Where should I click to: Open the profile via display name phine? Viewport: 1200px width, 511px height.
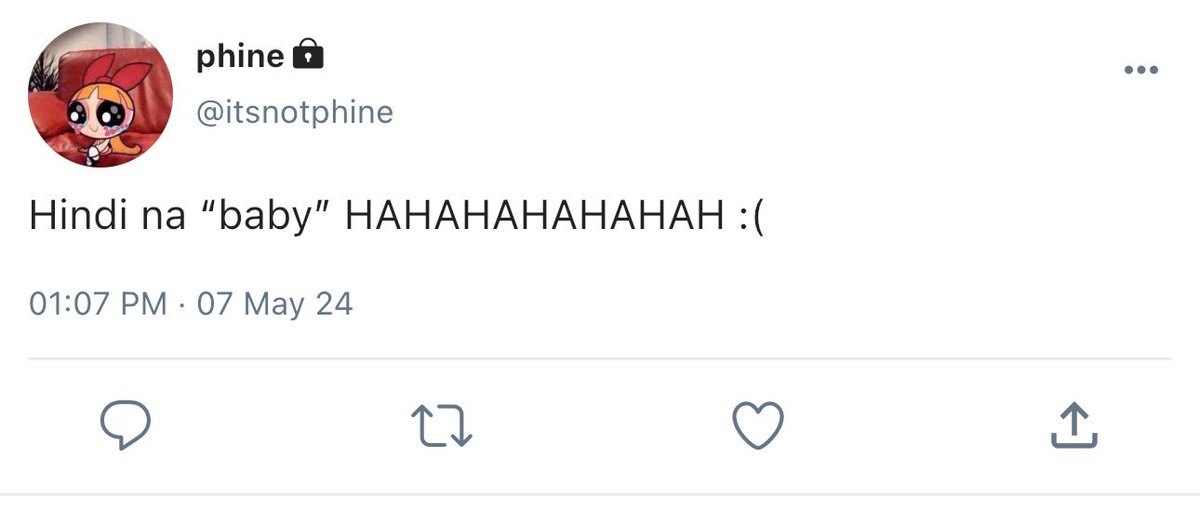pos(240,57)
